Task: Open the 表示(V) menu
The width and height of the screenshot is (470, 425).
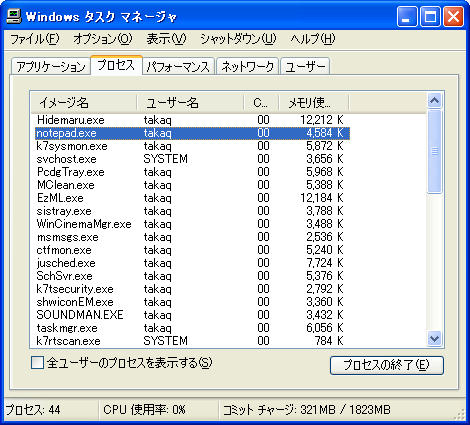Action: click(166, 39)
